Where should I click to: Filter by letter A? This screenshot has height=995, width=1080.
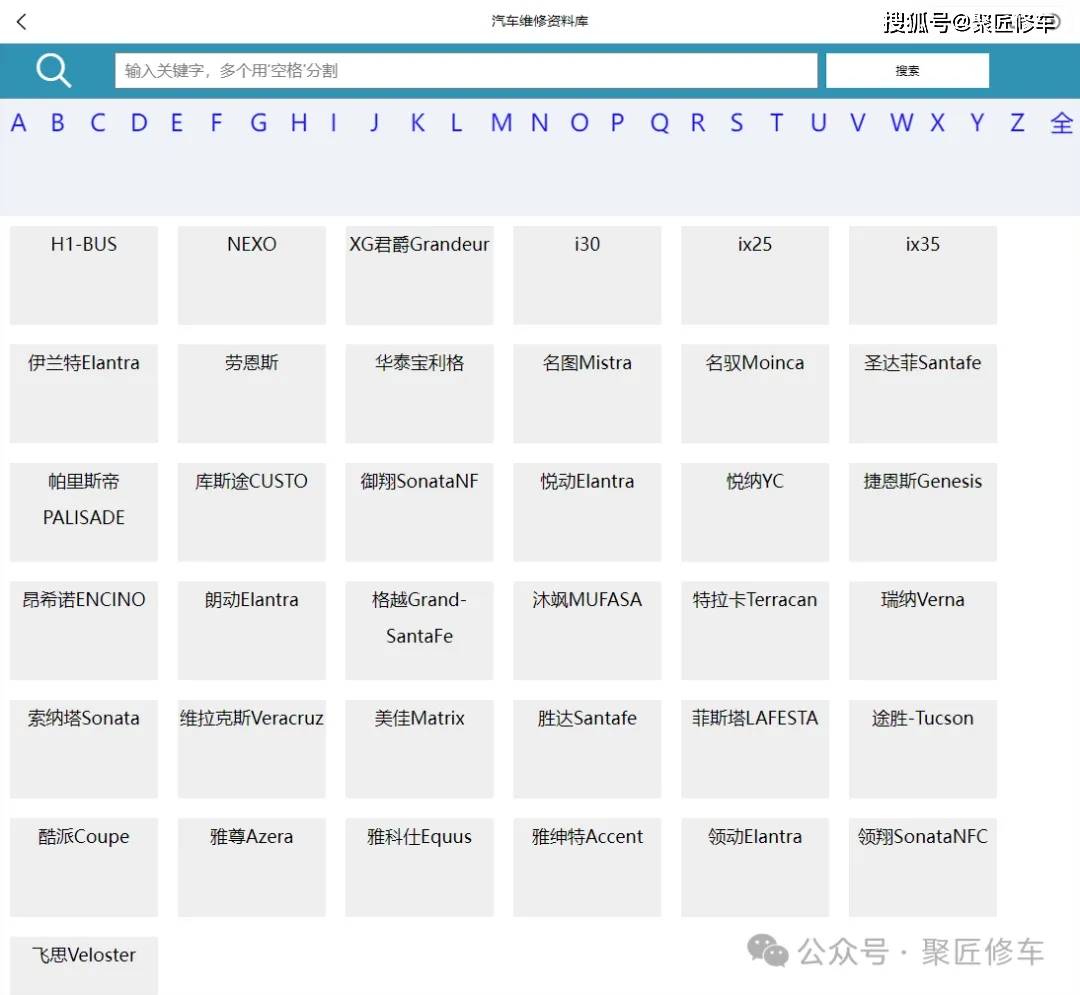(x=19, y=123)
